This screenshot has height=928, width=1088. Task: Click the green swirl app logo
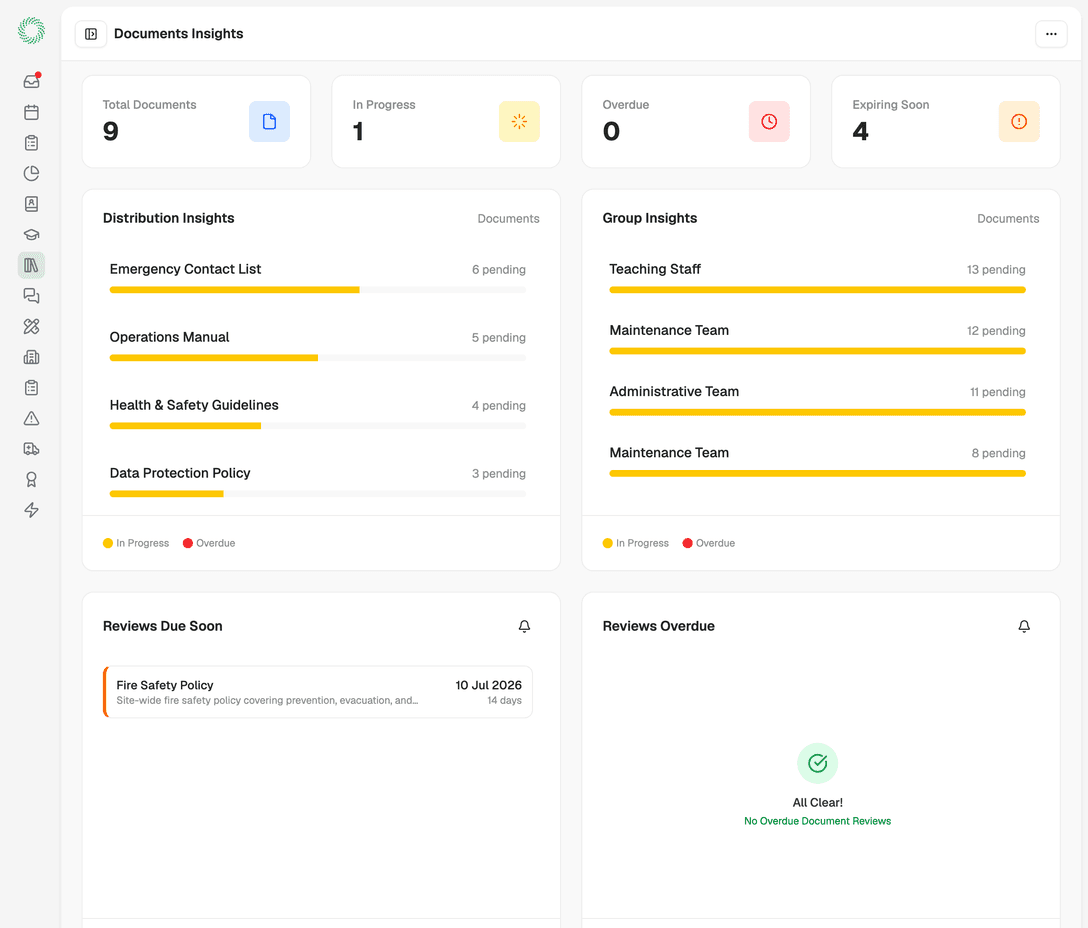tap(31, 31)
